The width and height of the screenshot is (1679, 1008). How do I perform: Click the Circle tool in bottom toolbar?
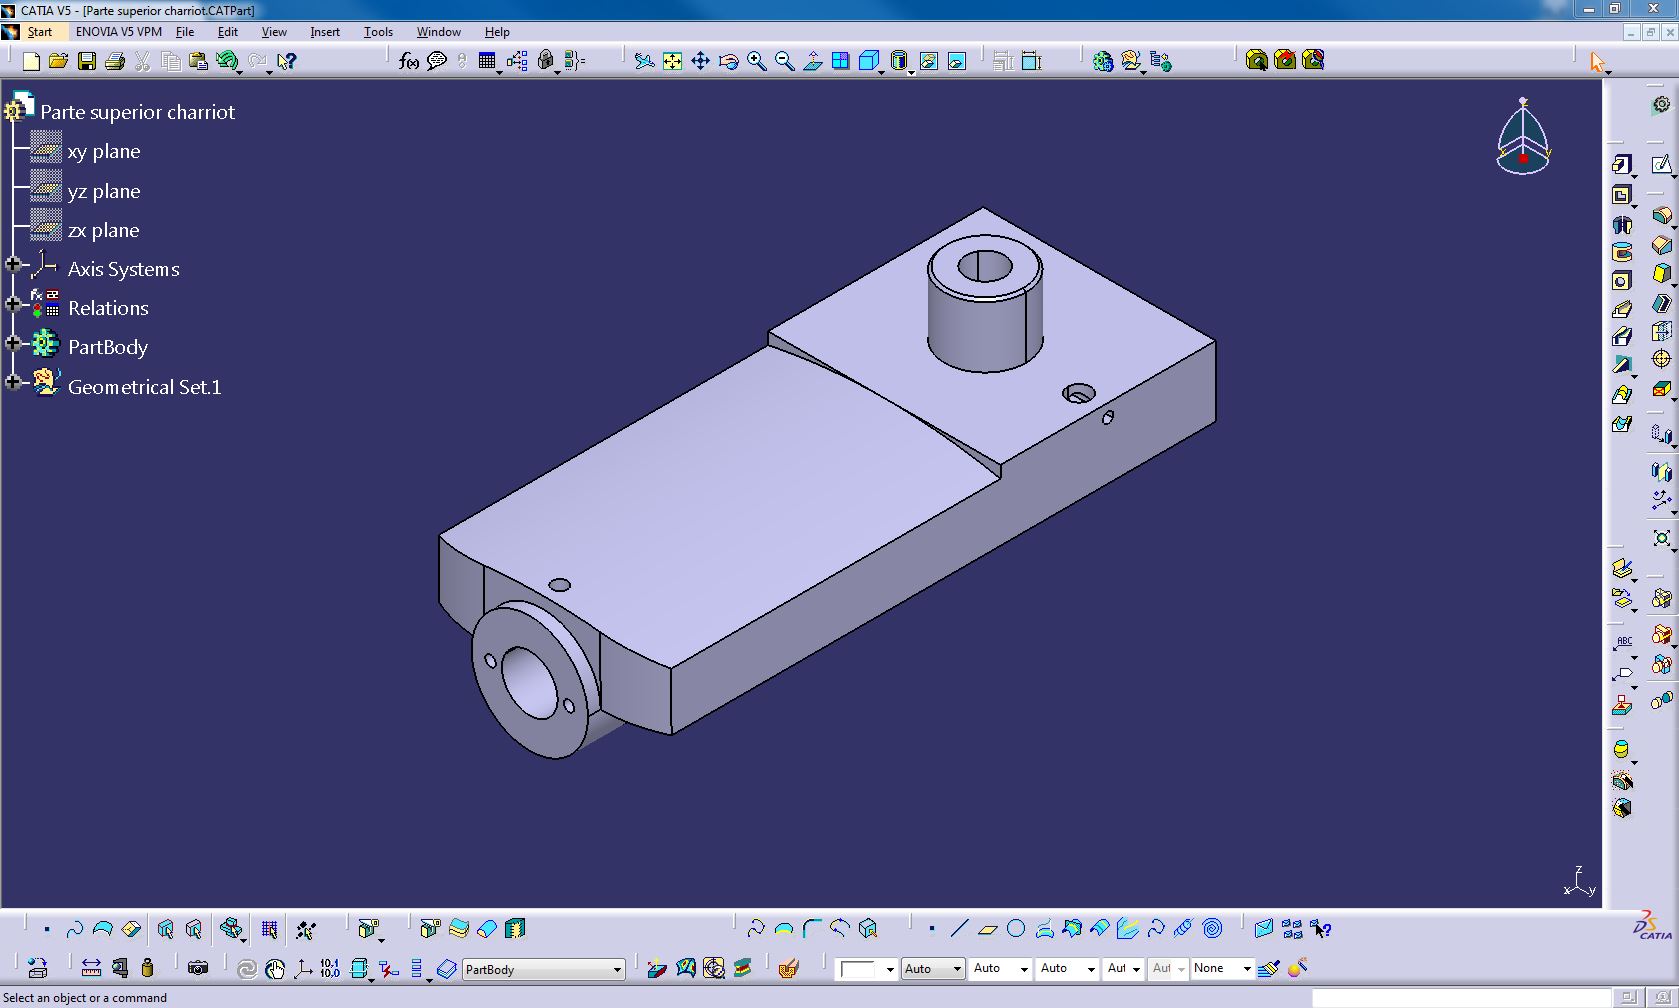[1016, 929]
